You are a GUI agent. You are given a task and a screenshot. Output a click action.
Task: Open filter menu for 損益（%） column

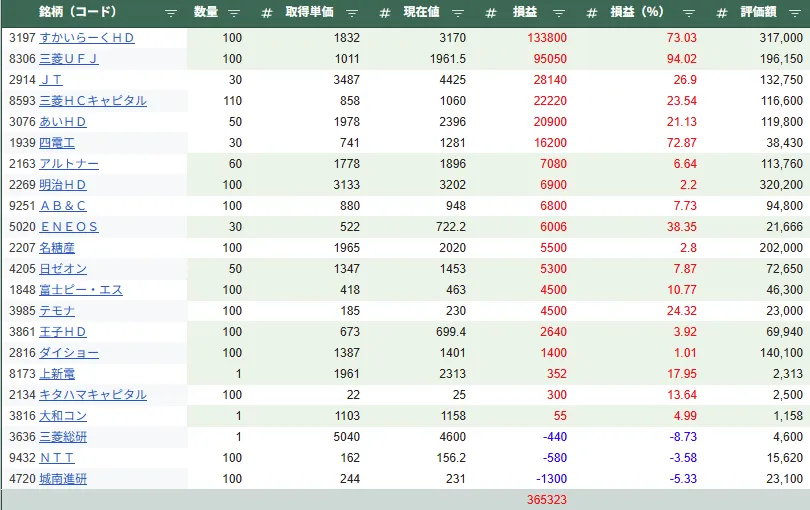pyautogui.click(x=689, y=13)
